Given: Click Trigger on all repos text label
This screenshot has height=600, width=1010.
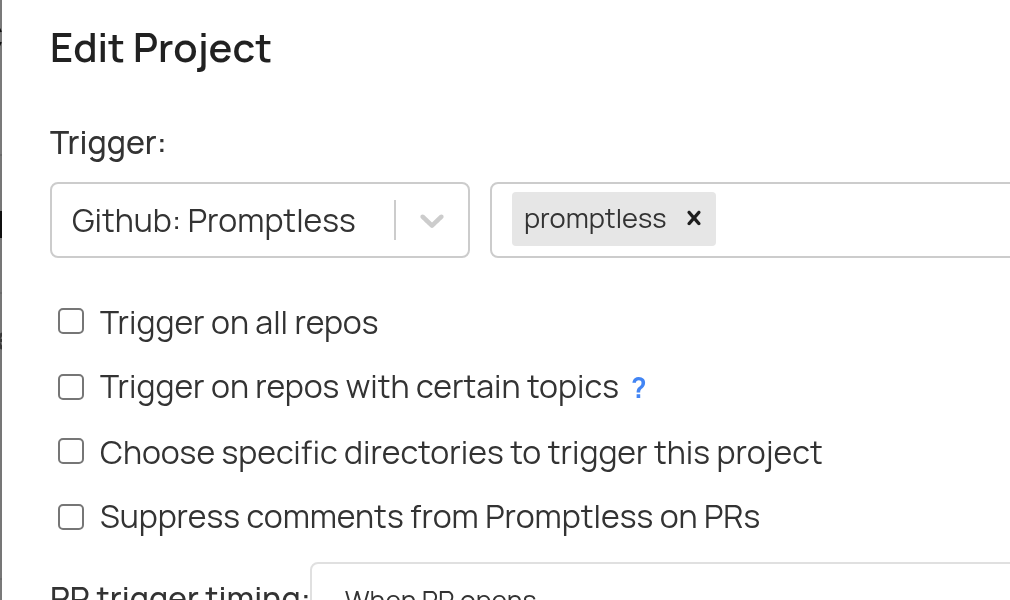Looking at the screenshot, I should [238, 322].
